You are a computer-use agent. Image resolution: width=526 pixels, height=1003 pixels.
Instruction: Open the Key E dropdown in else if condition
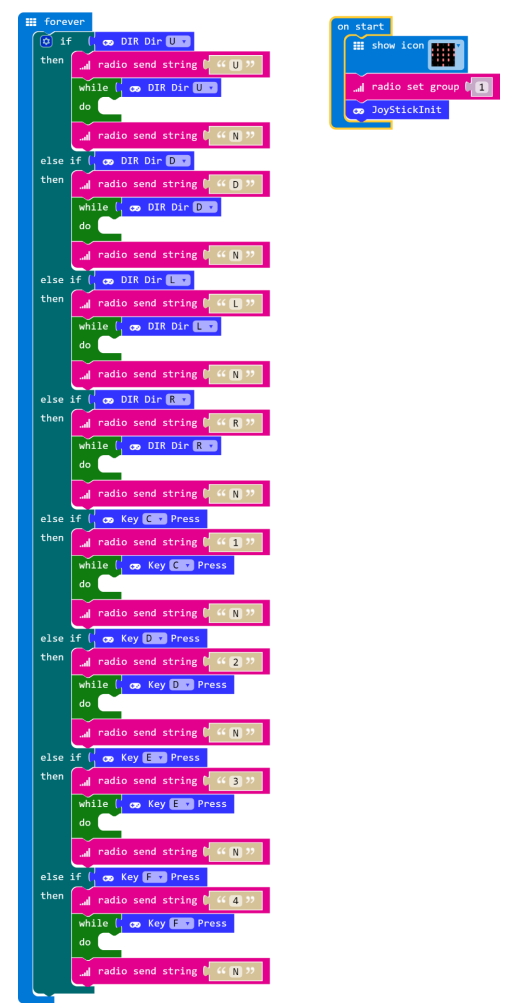(154, 757)
